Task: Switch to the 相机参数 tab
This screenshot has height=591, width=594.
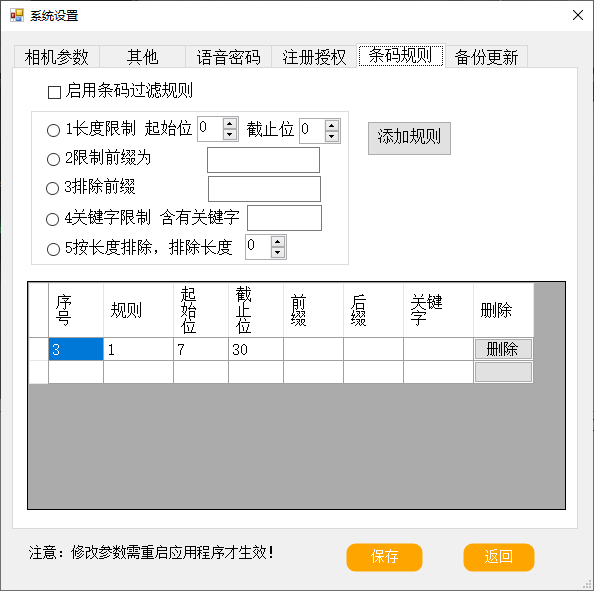Action: [57, 57]
